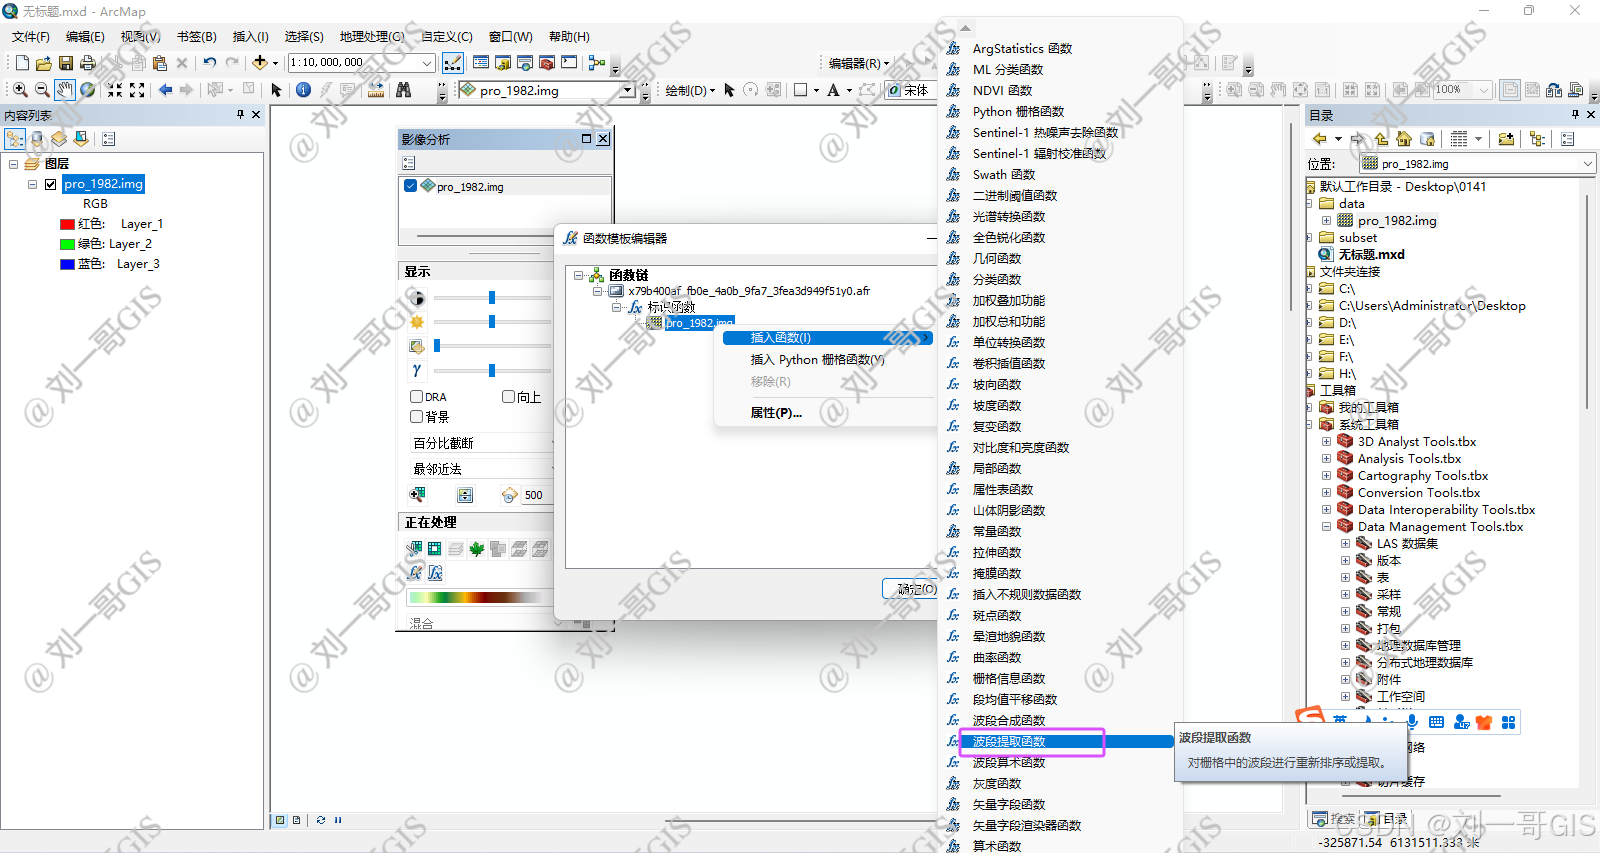The width and height of the screenshot is (1600, 853).
Task: Open the Editor toolbar icon
Action: [x=453, y=63]
